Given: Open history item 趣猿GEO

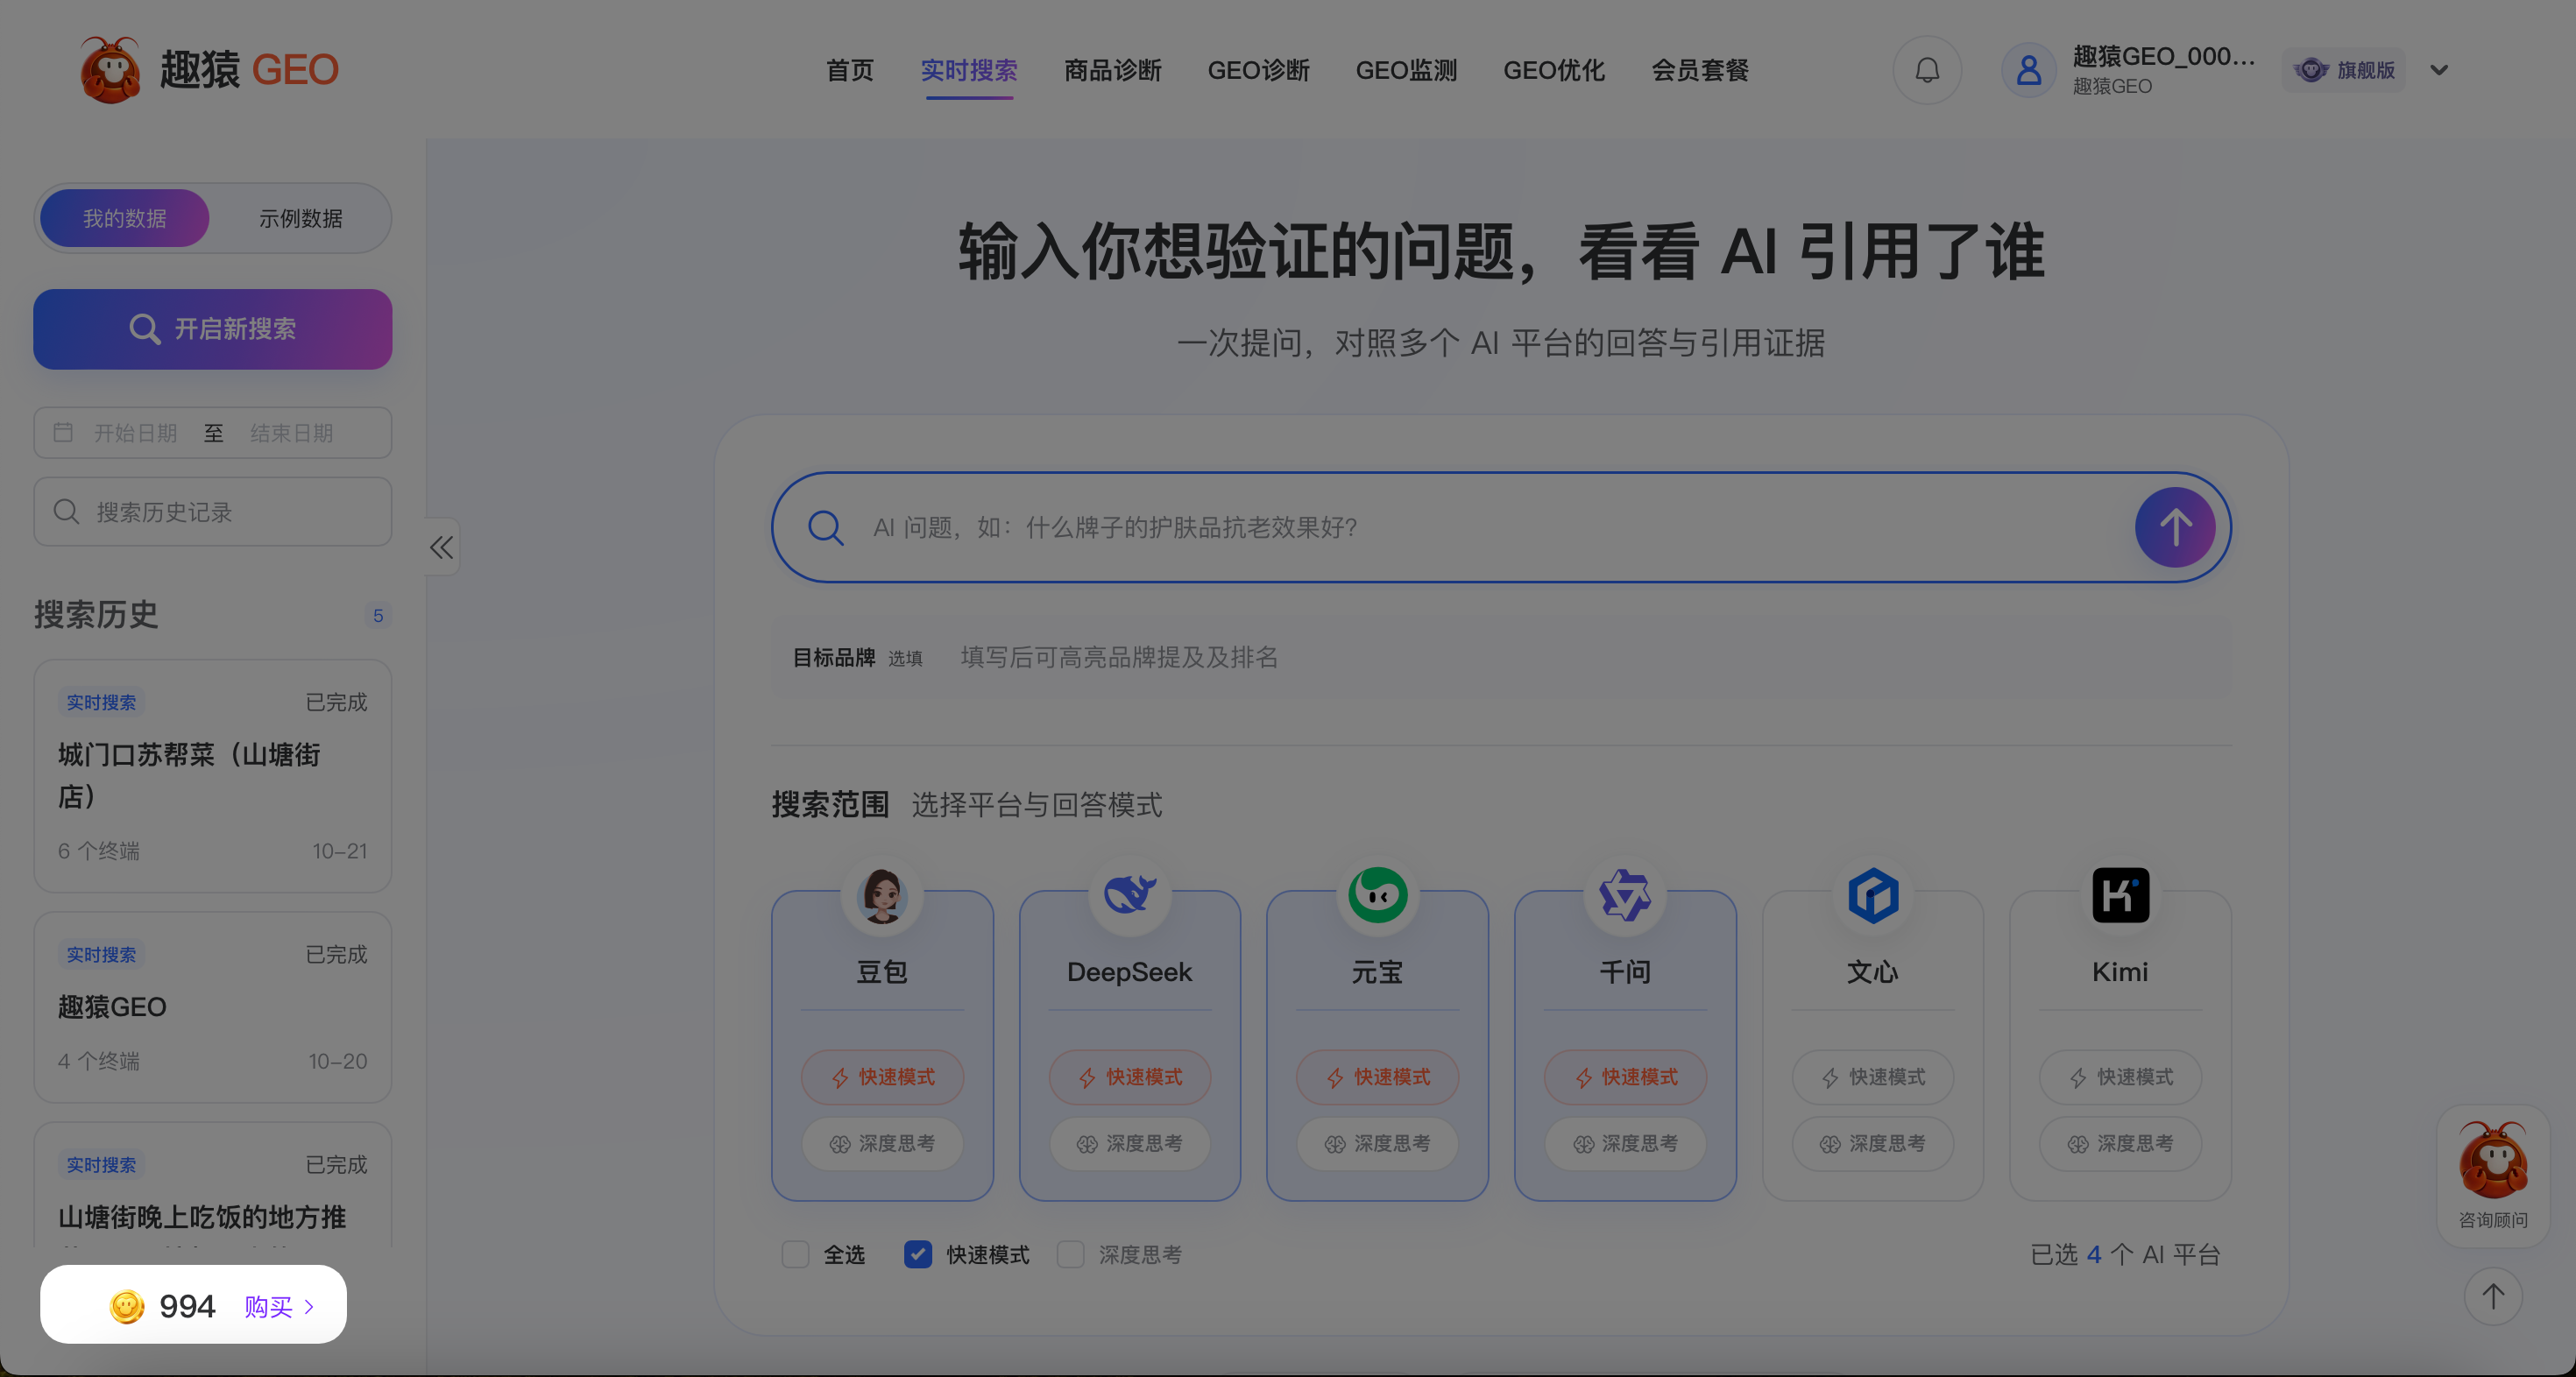Looking at the screenshot, I should tap(212, 1007).
